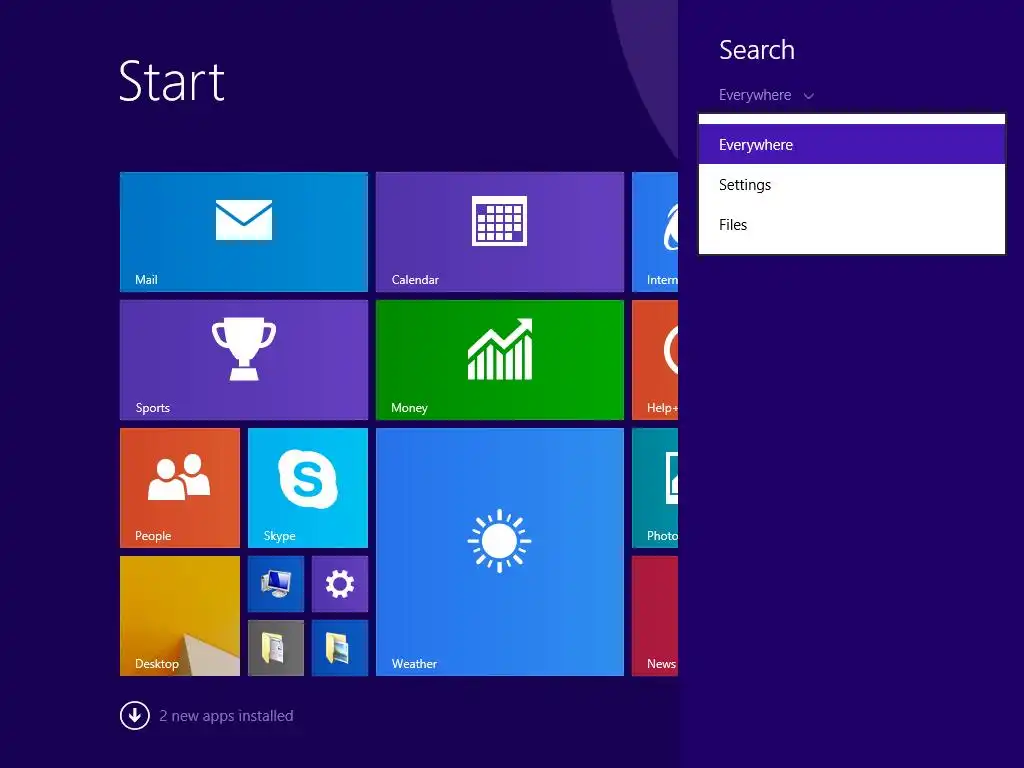Launch the Skype tile
1024x768 pixels.
click(x=308, y=488)
